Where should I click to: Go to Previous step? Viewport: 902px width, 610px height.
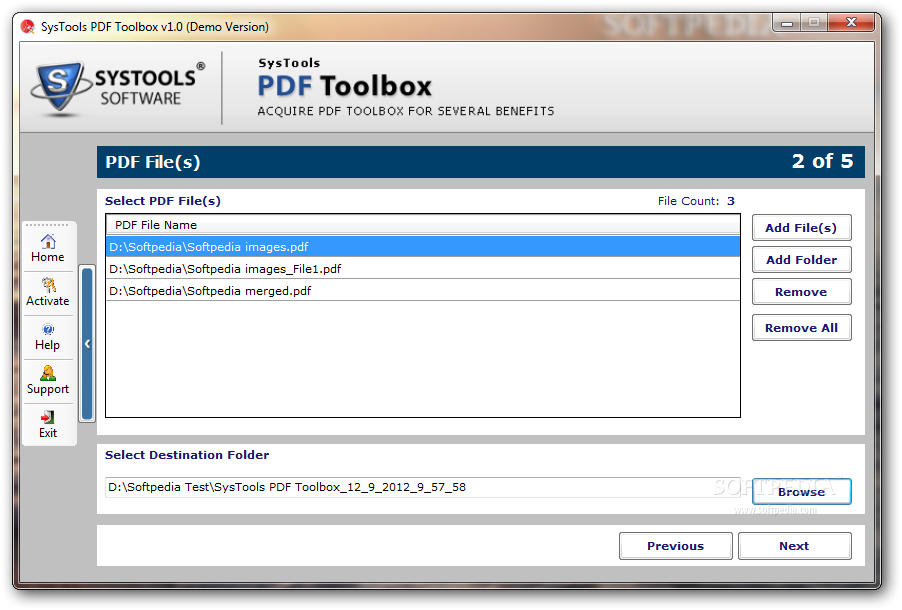[x=675, y=546]
